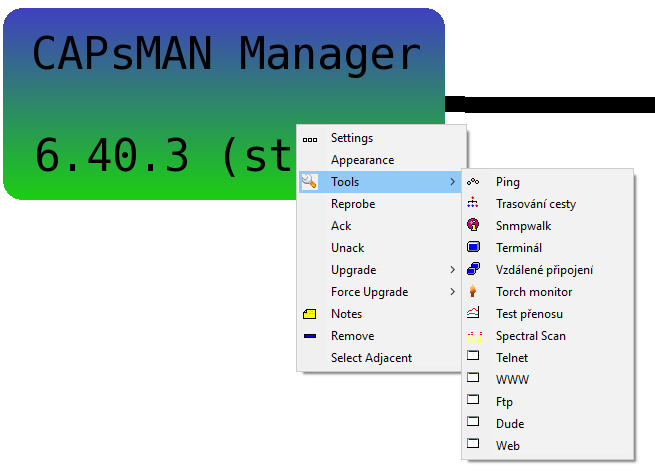Click the Settings dots icon

[x=310, y=140]
